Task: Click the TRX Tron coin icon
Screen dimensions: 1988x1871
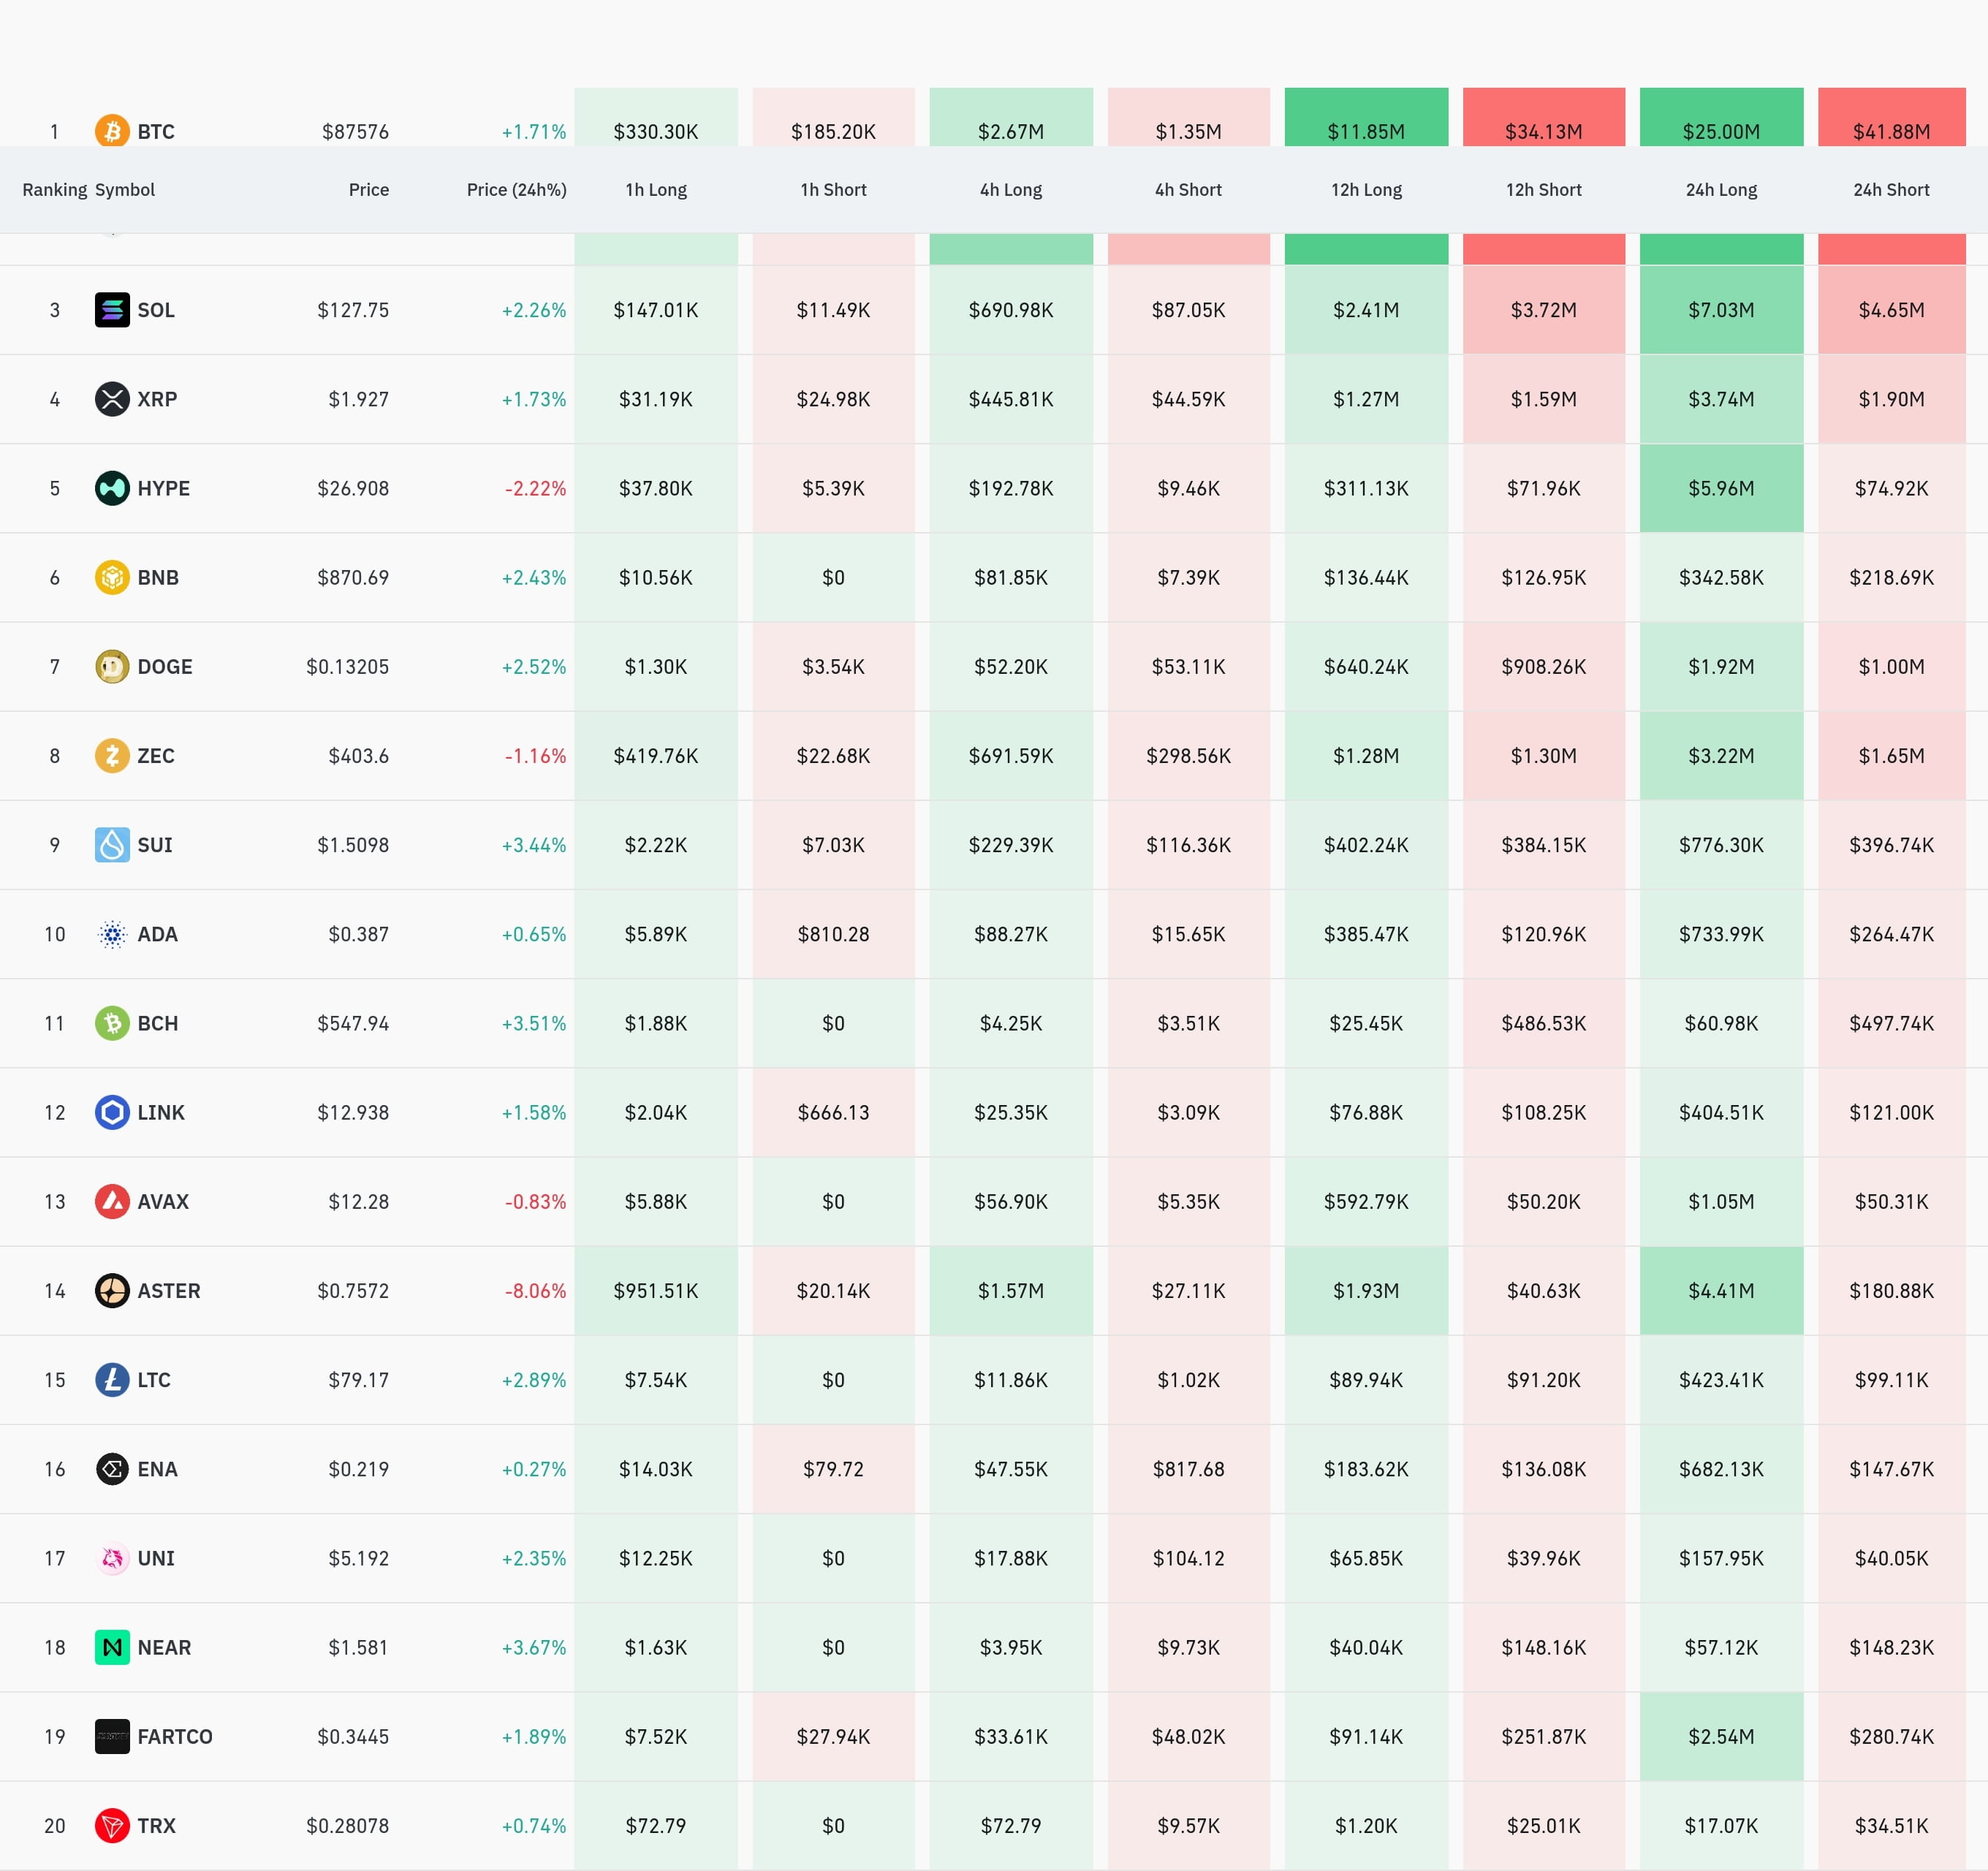Action: pyautogui.click(x=112, y=1825)
